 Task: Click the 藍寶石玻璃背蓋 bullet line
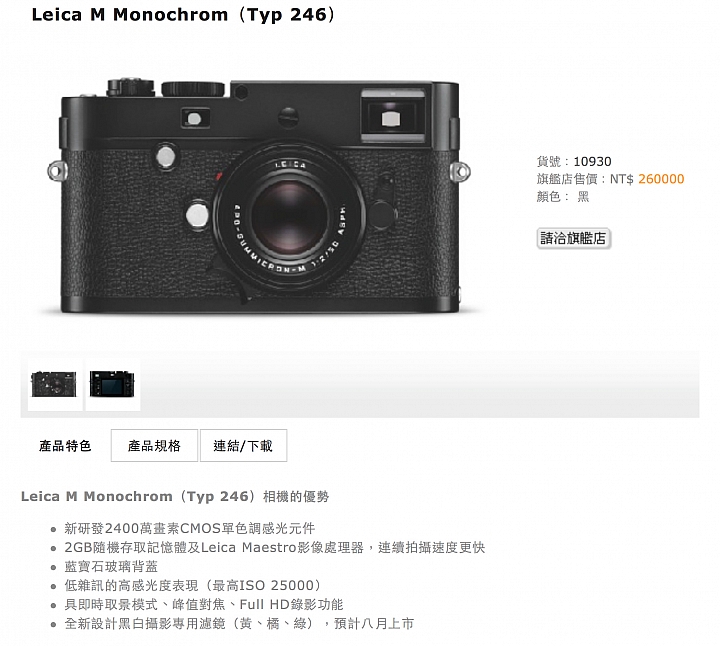[111, 567]
